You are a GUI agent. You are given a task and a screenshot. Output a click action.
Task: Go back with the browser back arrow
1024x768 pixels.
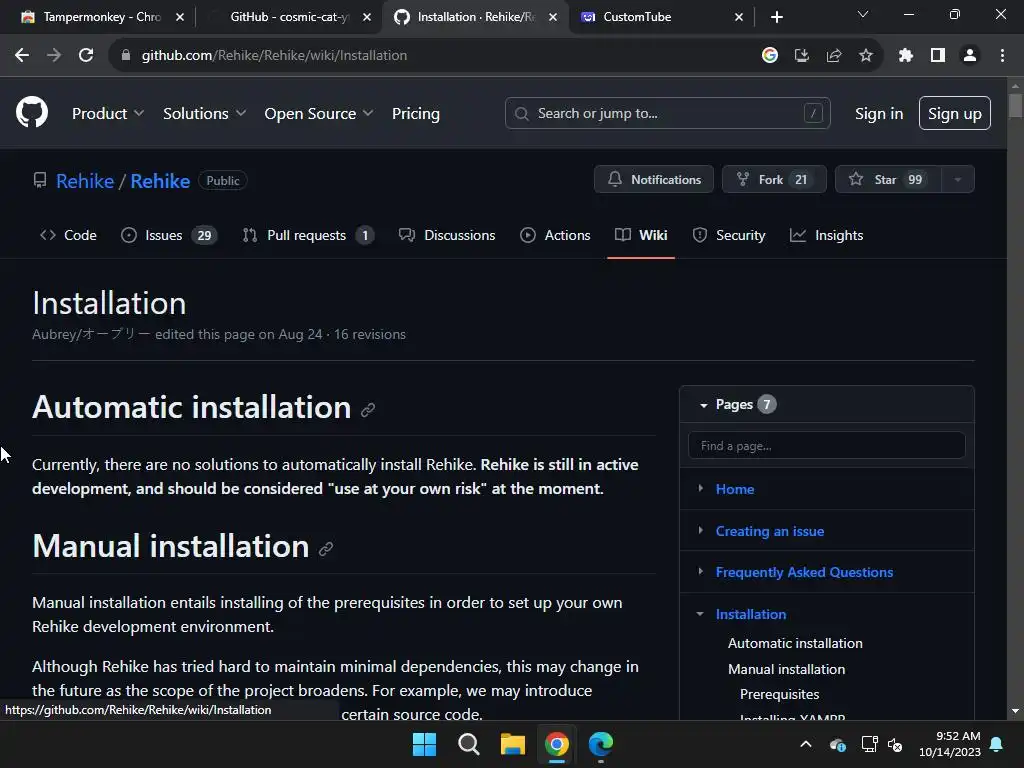pyautogui.click(x=22, y=56)
